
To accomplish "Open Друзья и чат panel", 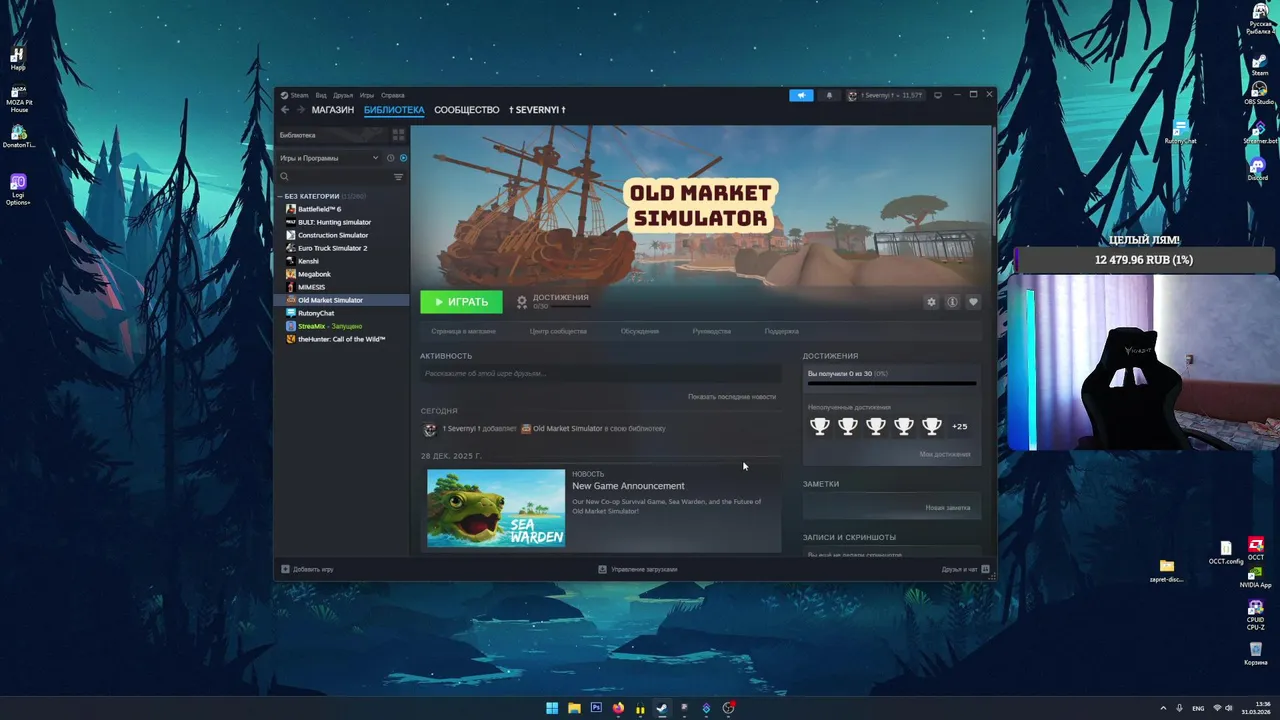I will [x=965, y=569].
